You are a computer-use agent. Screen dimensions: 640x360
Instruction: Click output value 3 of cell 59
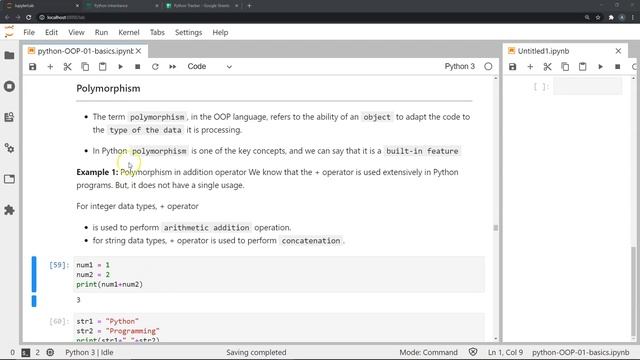[78, 300]
